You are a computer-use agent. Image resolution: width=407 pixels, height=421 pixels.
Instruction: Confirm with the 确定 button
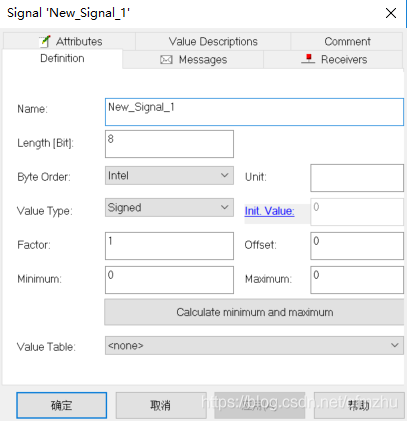coord(62,405)
